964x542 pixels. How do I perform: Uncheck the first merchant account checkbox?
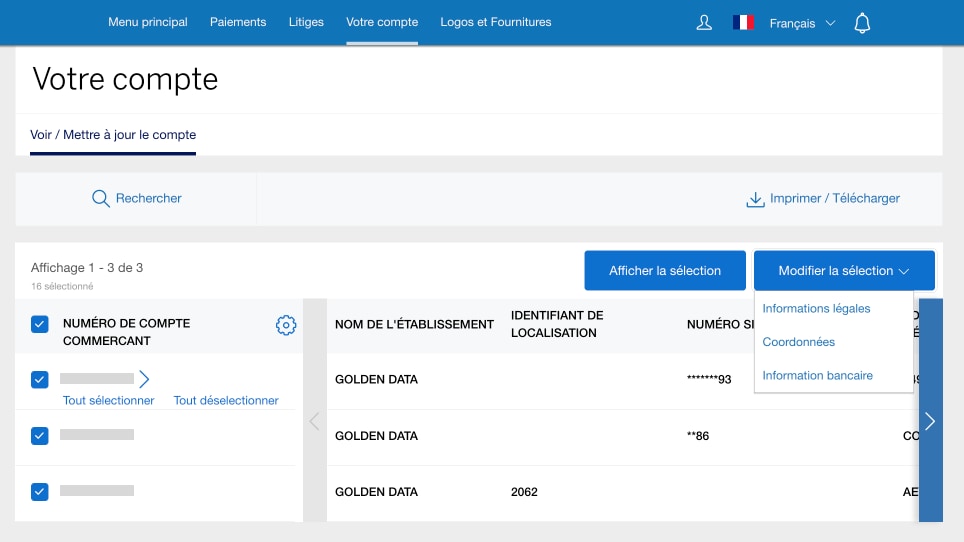coord(40,379)
